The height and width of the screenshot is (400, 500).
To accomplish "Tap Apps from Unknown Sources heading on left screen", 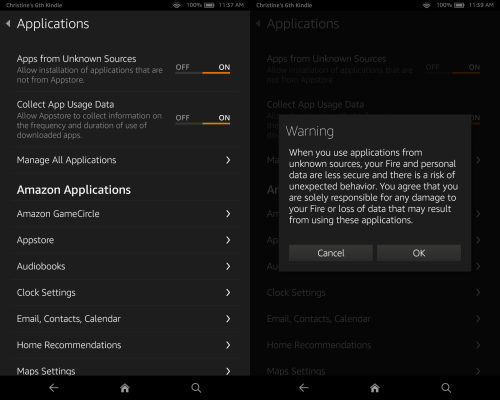I will (x=76, y=59).
